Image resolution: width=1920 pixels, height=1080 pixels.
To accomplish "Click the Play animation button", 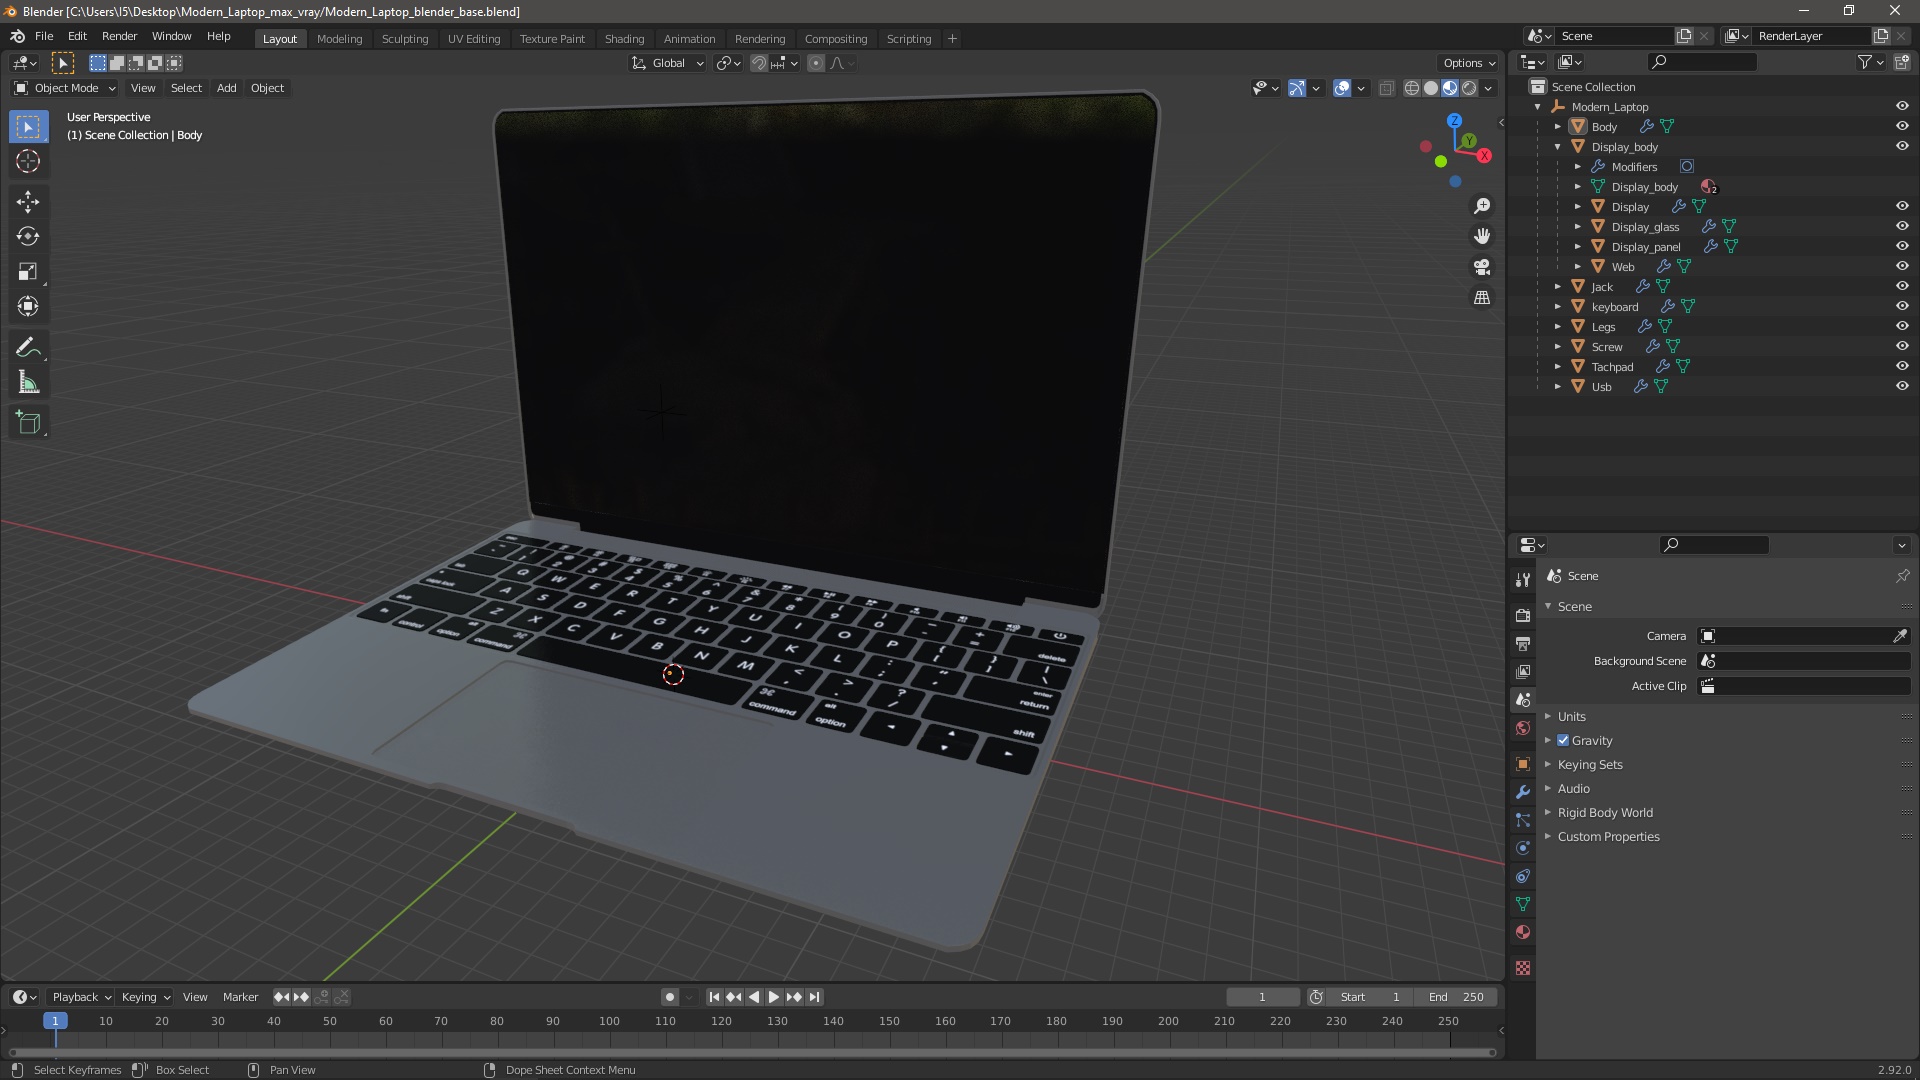I will pos(773,997).
